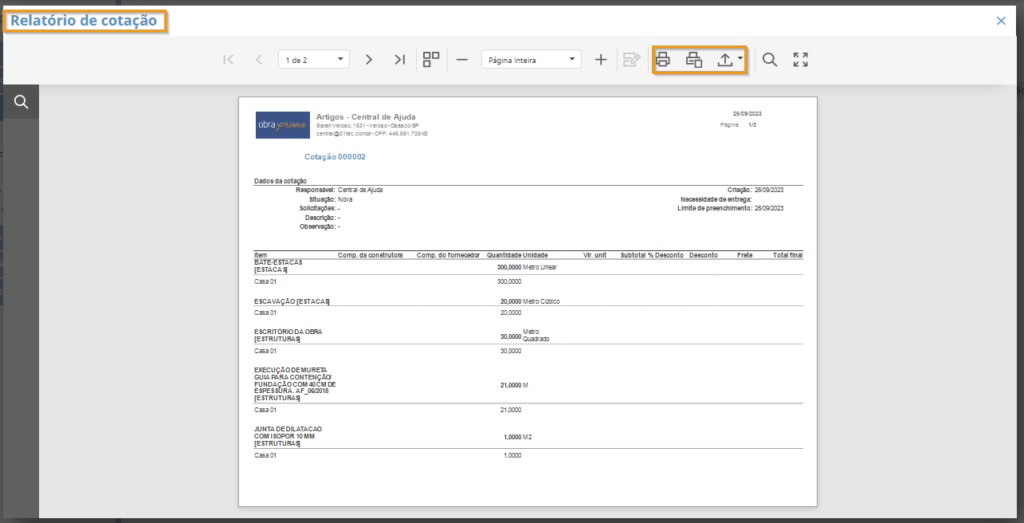Image resolution: width=1024 pixels, height=523 pixels.
Task: Click 'Limite de preenchimento' label
Action: tap(714, 208)
